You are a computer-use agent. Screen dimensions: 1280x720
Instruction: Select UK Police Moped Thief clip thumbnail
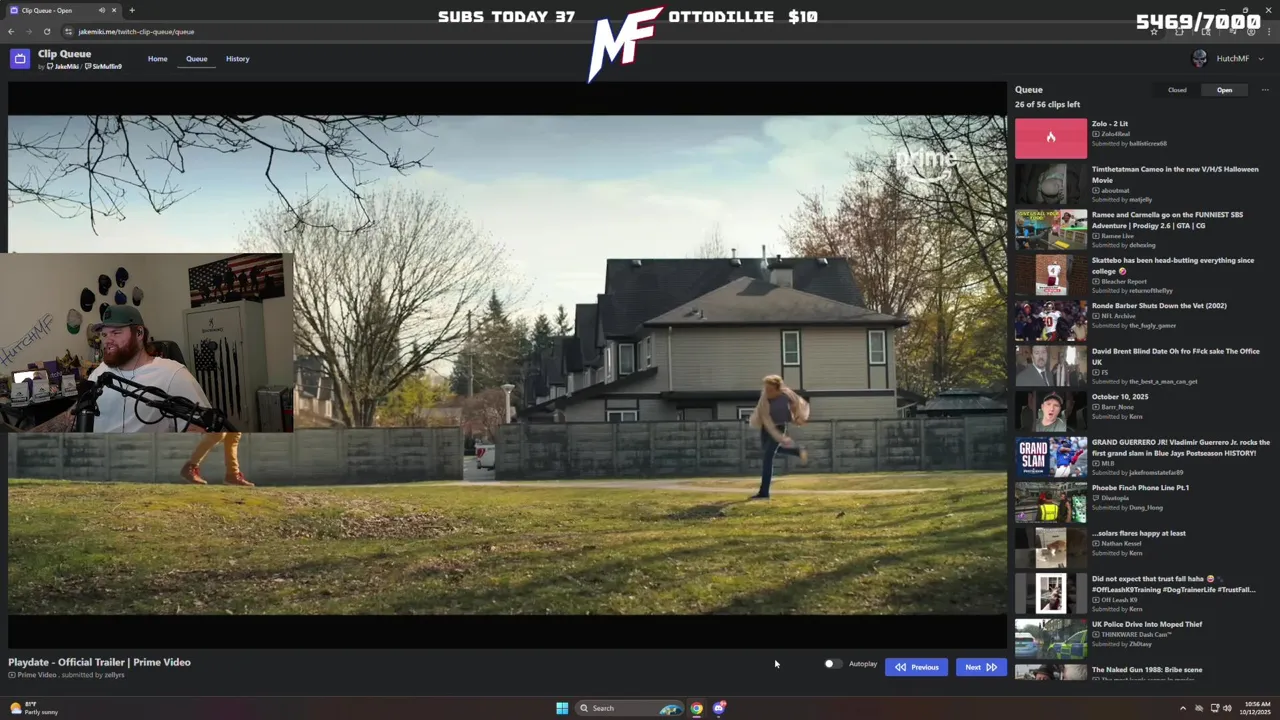pyautogui.click(x=1051, y=639)
